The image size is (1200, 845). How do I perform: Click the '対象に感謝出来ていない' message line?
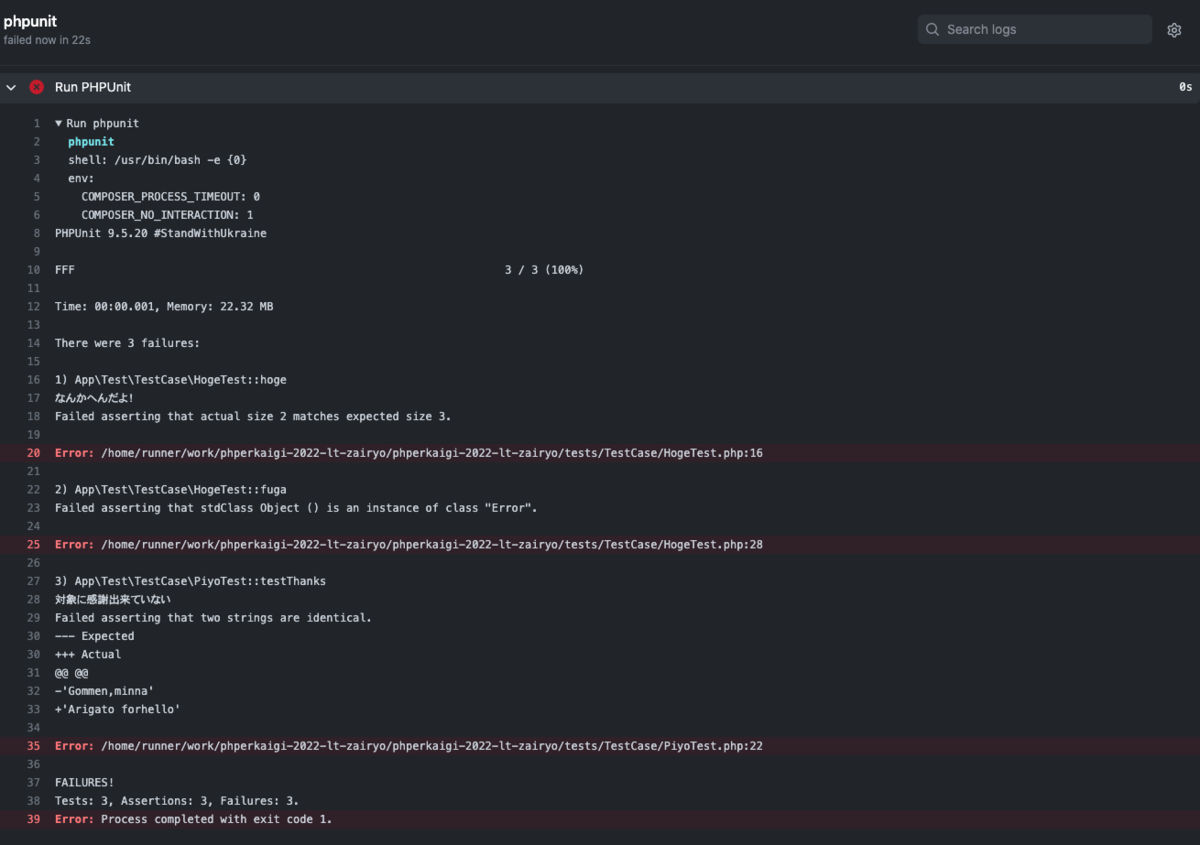(113, 600)
